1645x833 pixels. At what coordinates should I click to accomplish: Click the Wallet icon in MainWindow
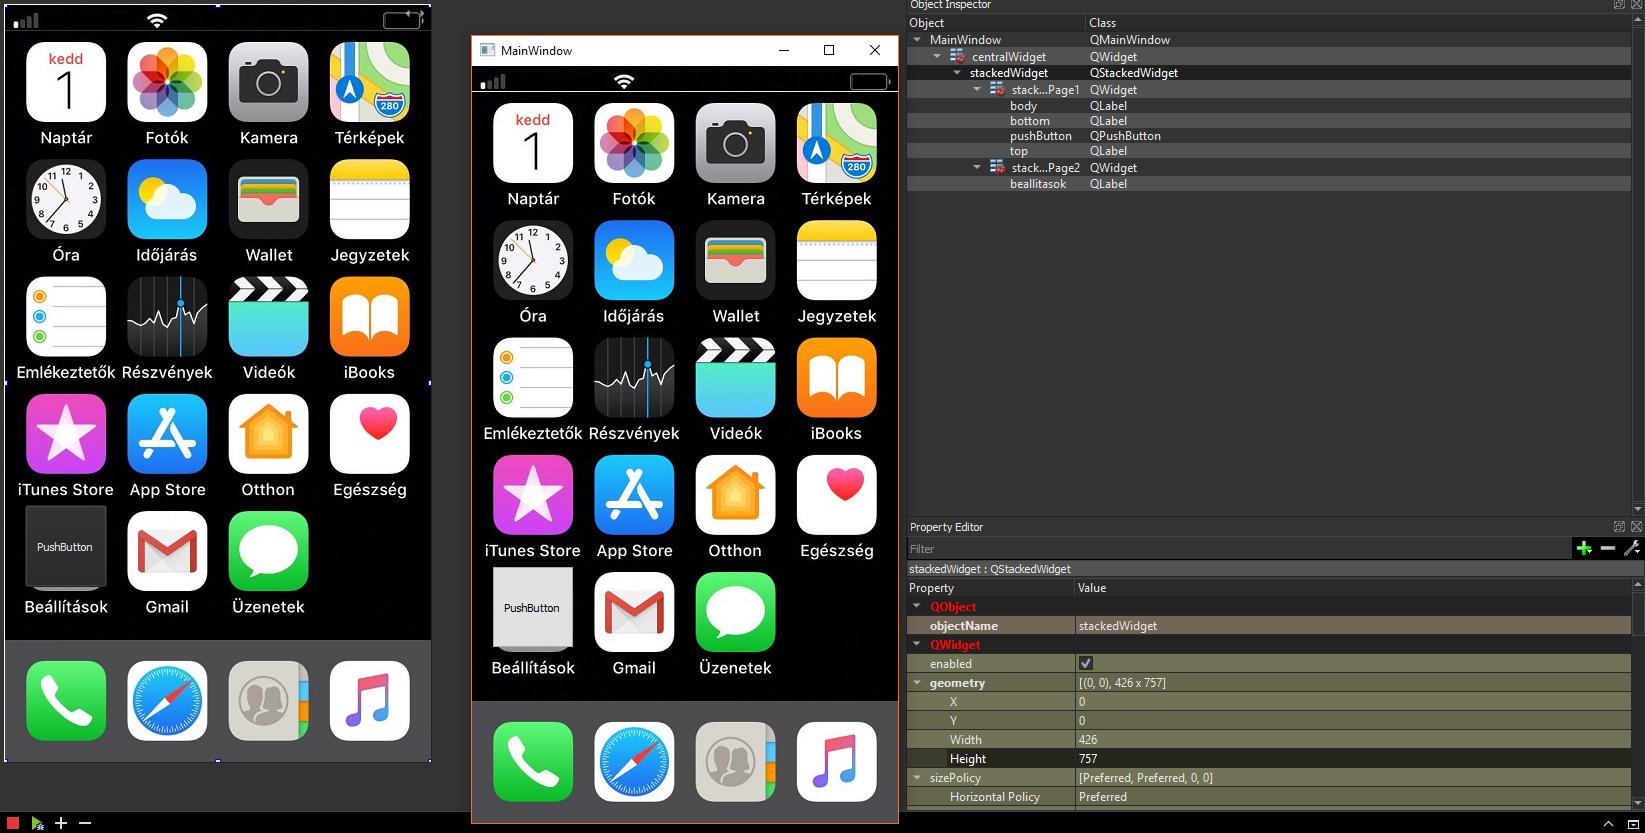click(x=736, y=260)
